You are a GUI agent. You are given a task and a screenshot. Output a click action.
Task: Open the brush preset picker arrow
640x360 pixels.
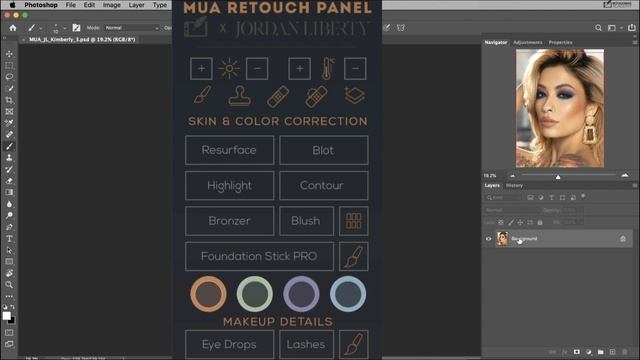(x=64, y=28)
